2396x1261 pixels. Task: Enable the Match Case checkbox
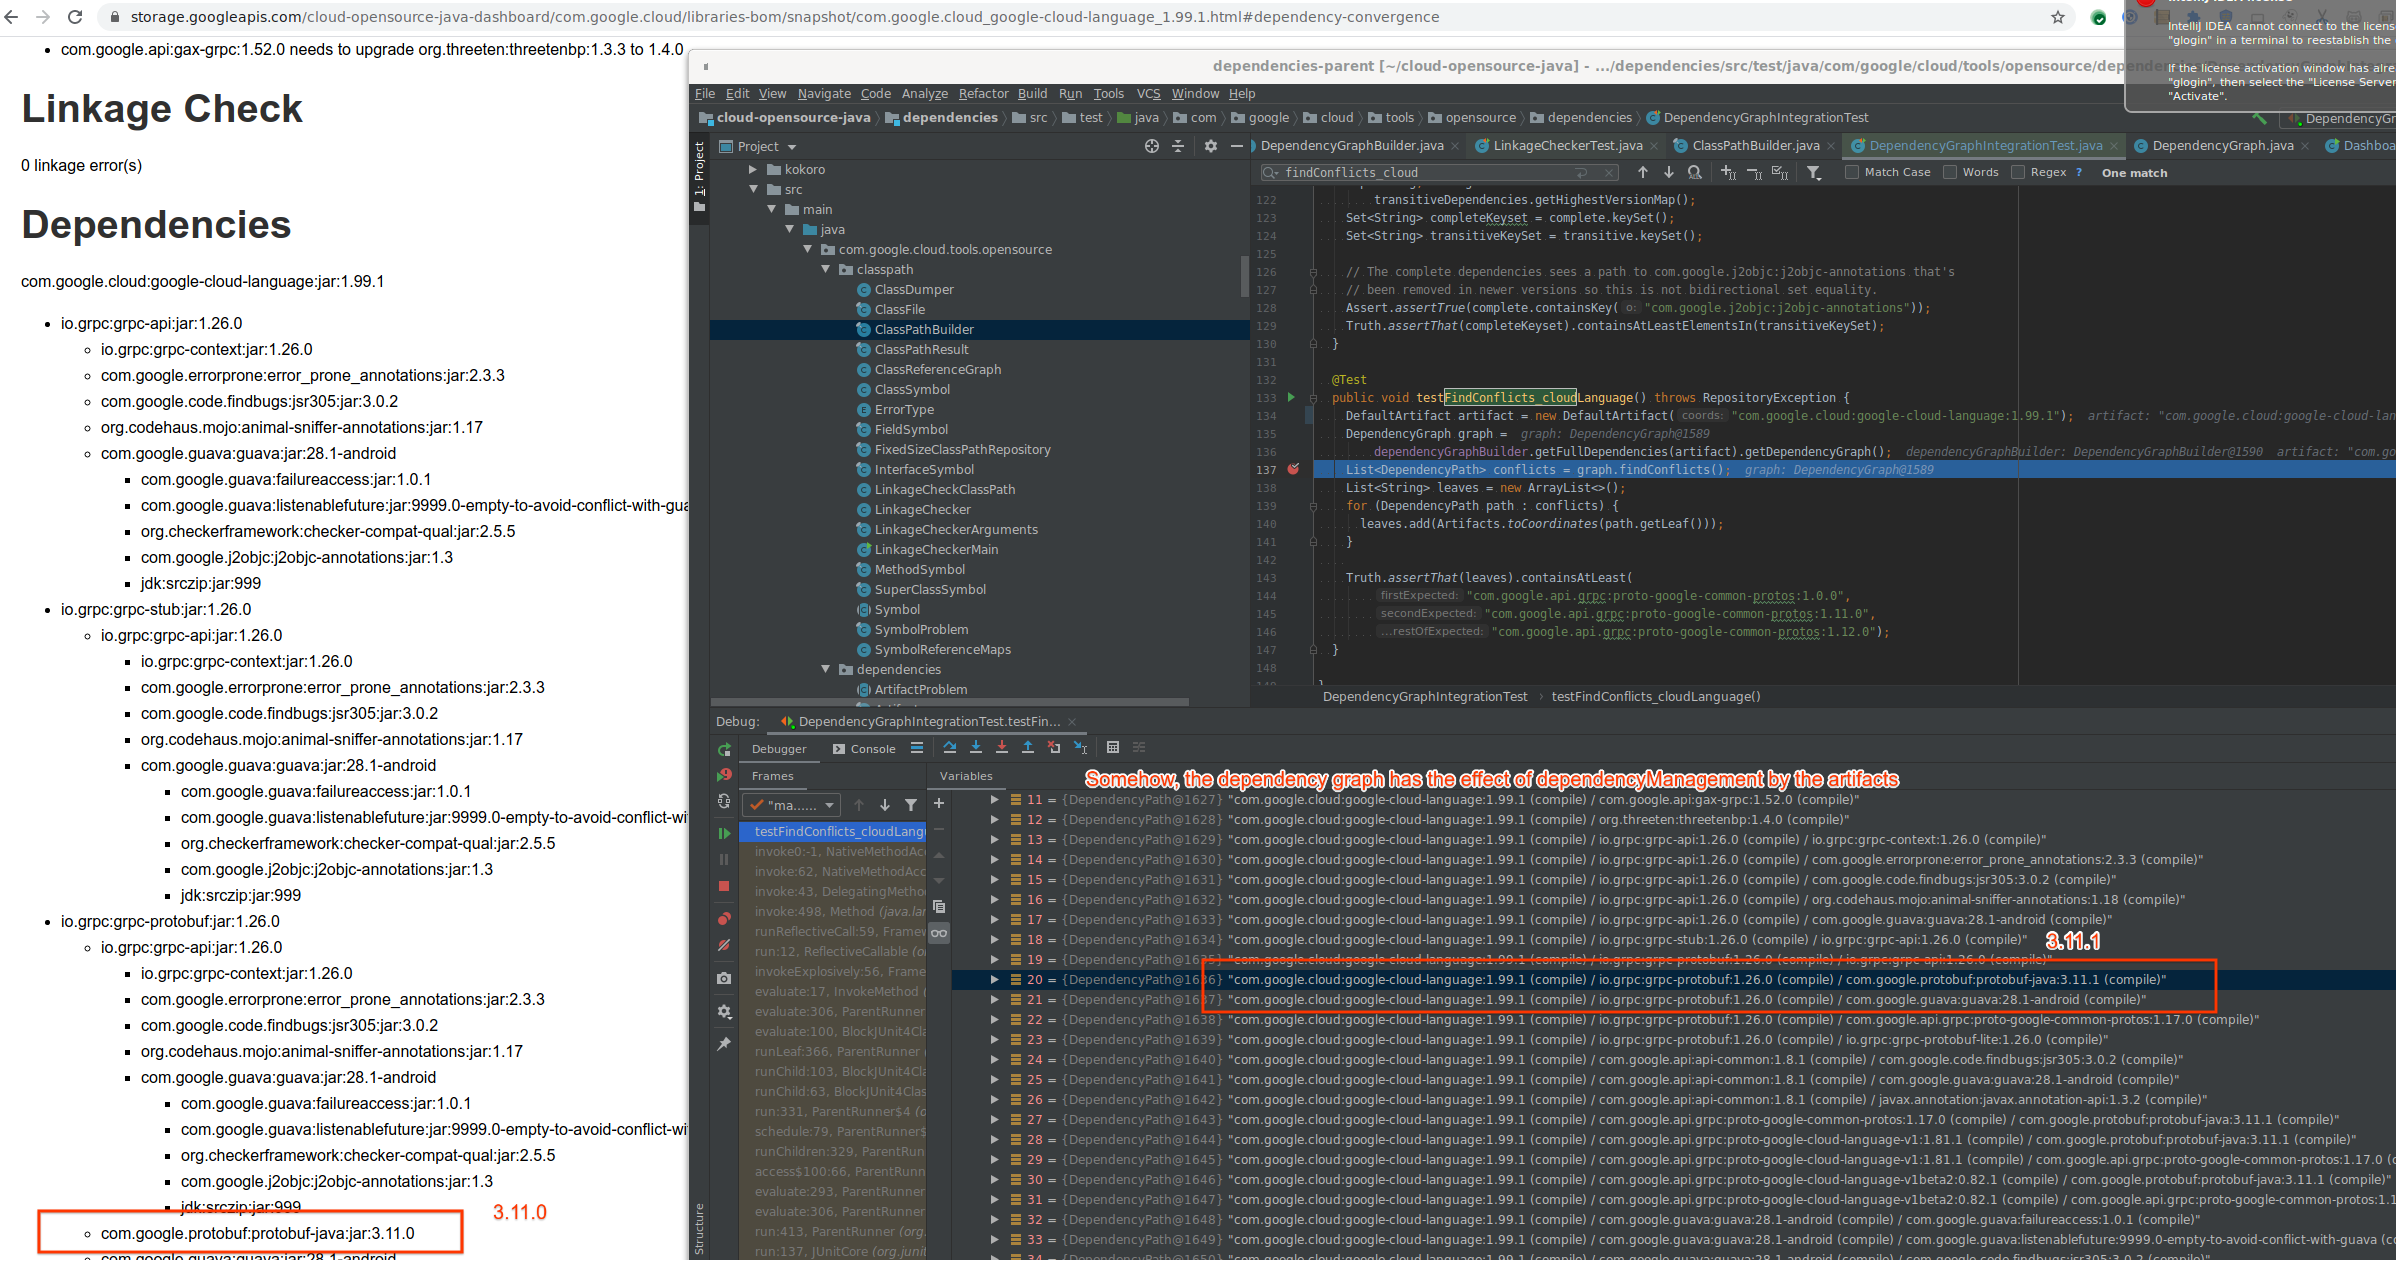1851,172
